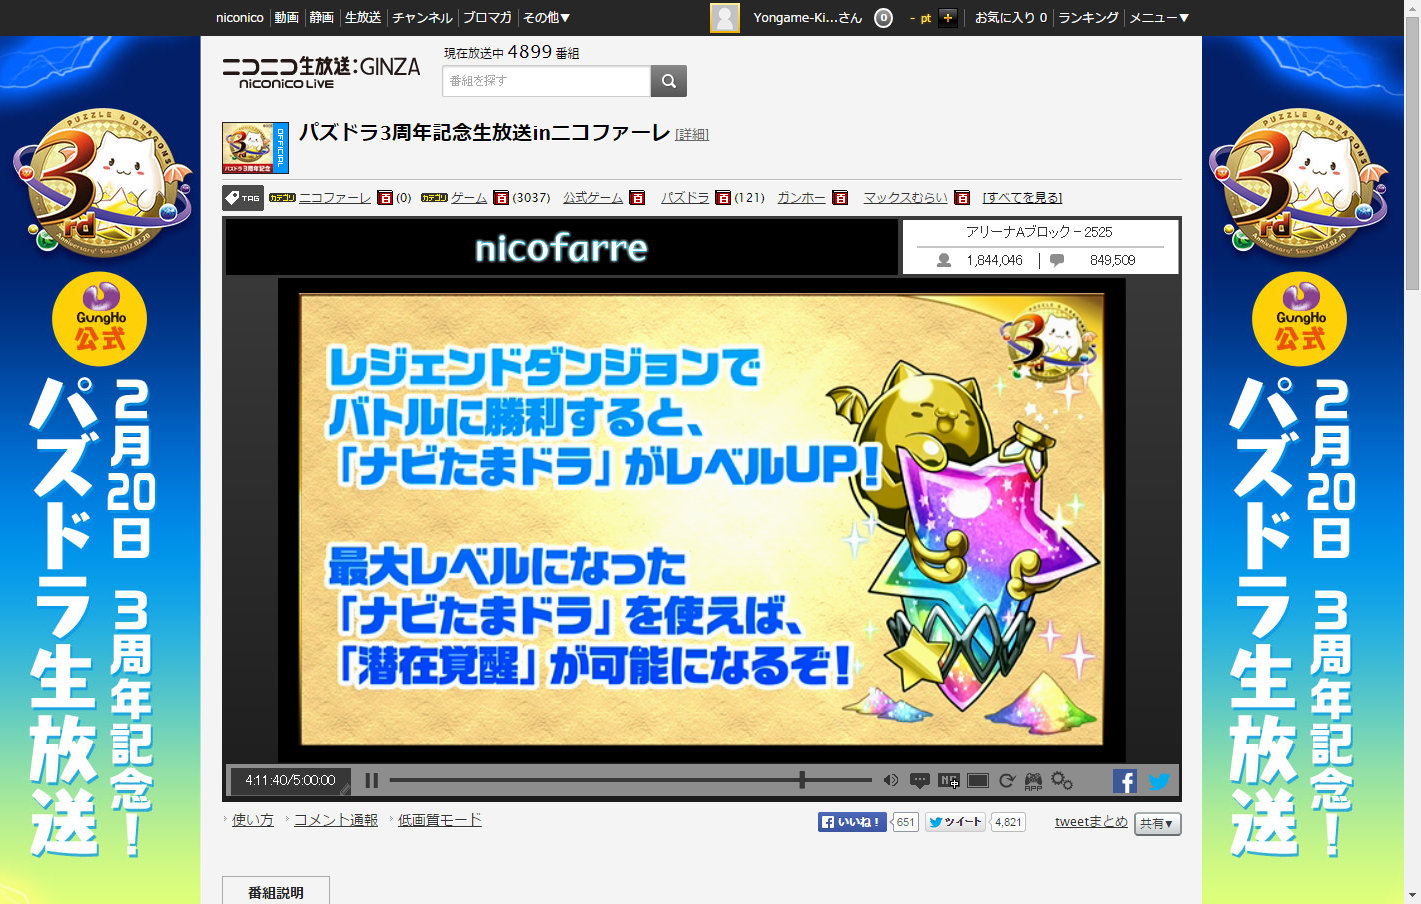Image resolution: width=1421 pixels, height=904 pixels.
Task: Share broadcast via player Twitter icon
Action: (x=1159, y=781)
